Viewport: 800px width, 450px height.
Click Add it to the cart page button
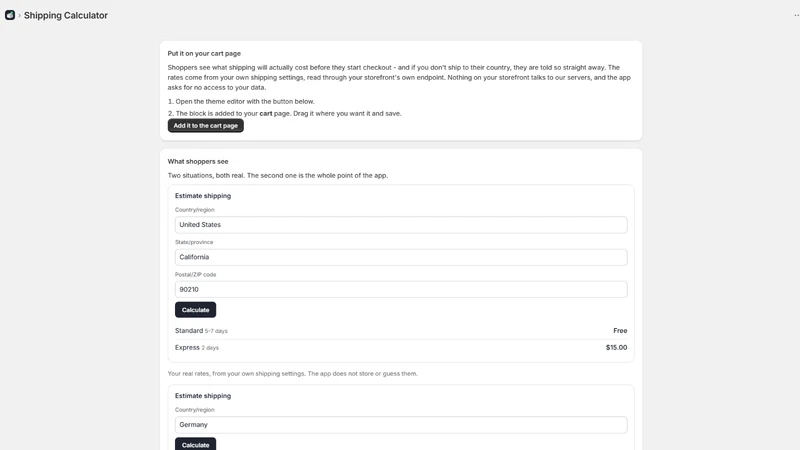[206, 126]
